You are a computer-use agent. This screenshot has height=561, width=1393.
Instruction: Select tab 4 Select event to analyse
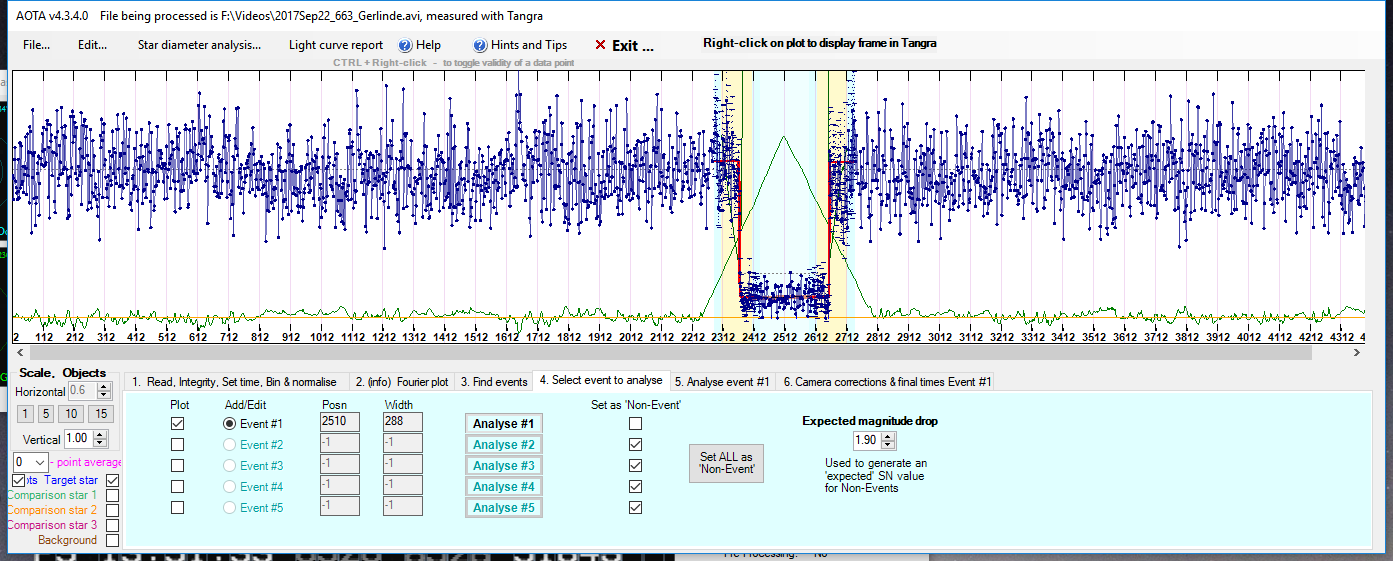point(601,380)
